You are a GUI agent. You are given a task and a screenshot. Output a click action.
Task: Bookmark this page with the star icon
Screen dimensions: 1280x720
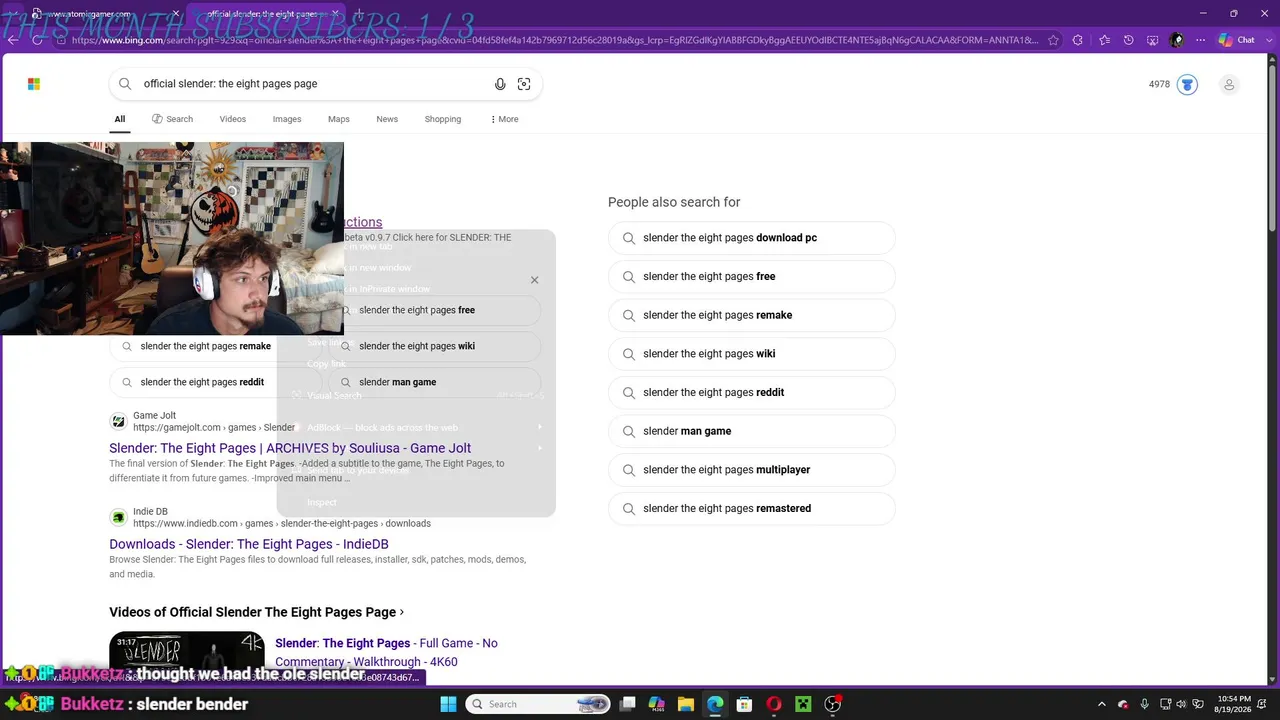click(1053, 40)
